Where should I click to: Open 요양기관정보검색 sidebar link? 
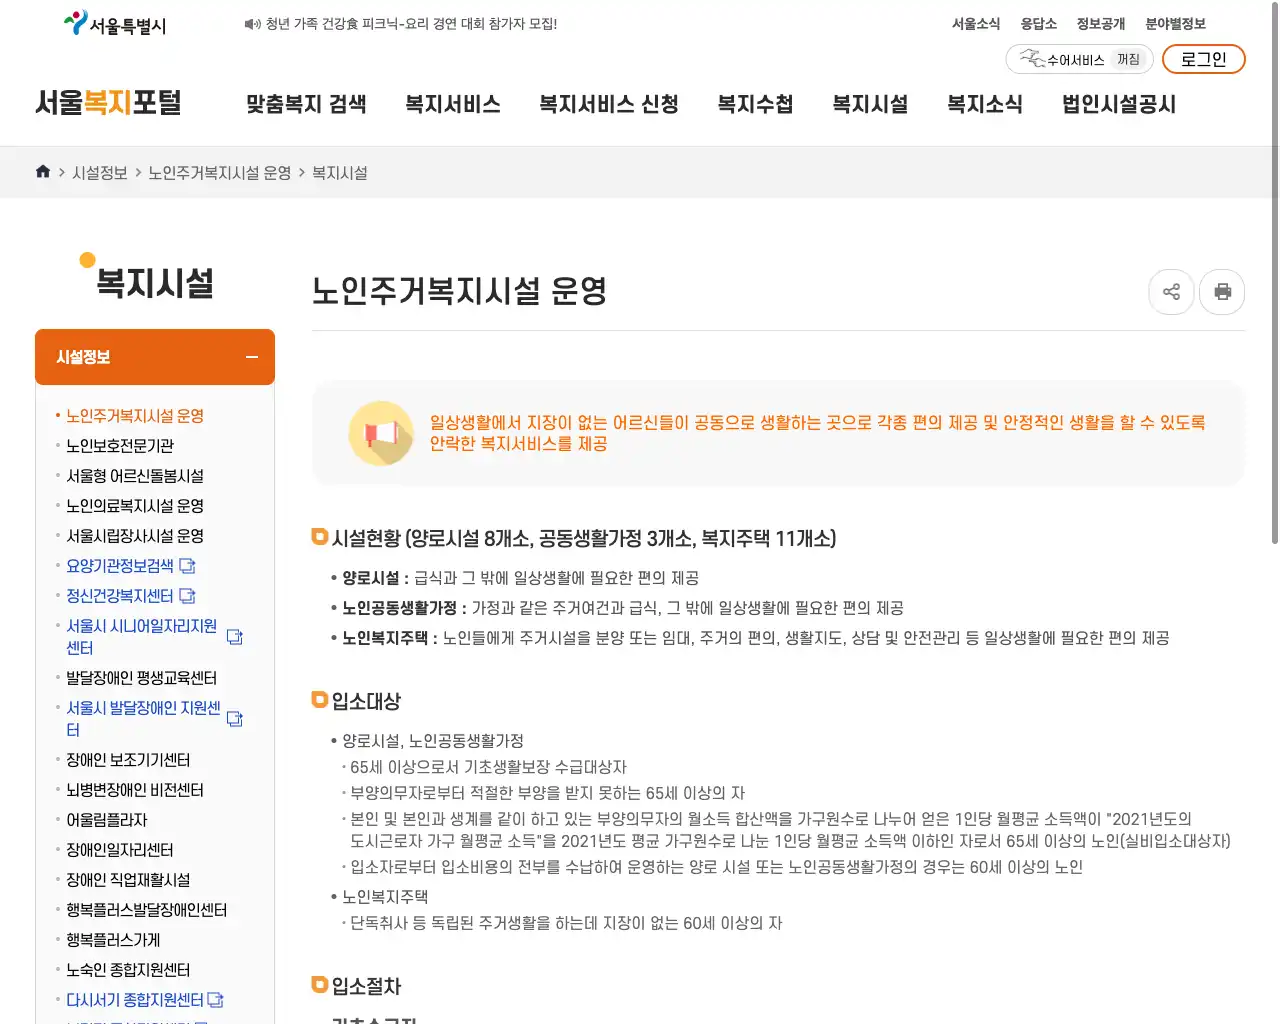[120, 566]
